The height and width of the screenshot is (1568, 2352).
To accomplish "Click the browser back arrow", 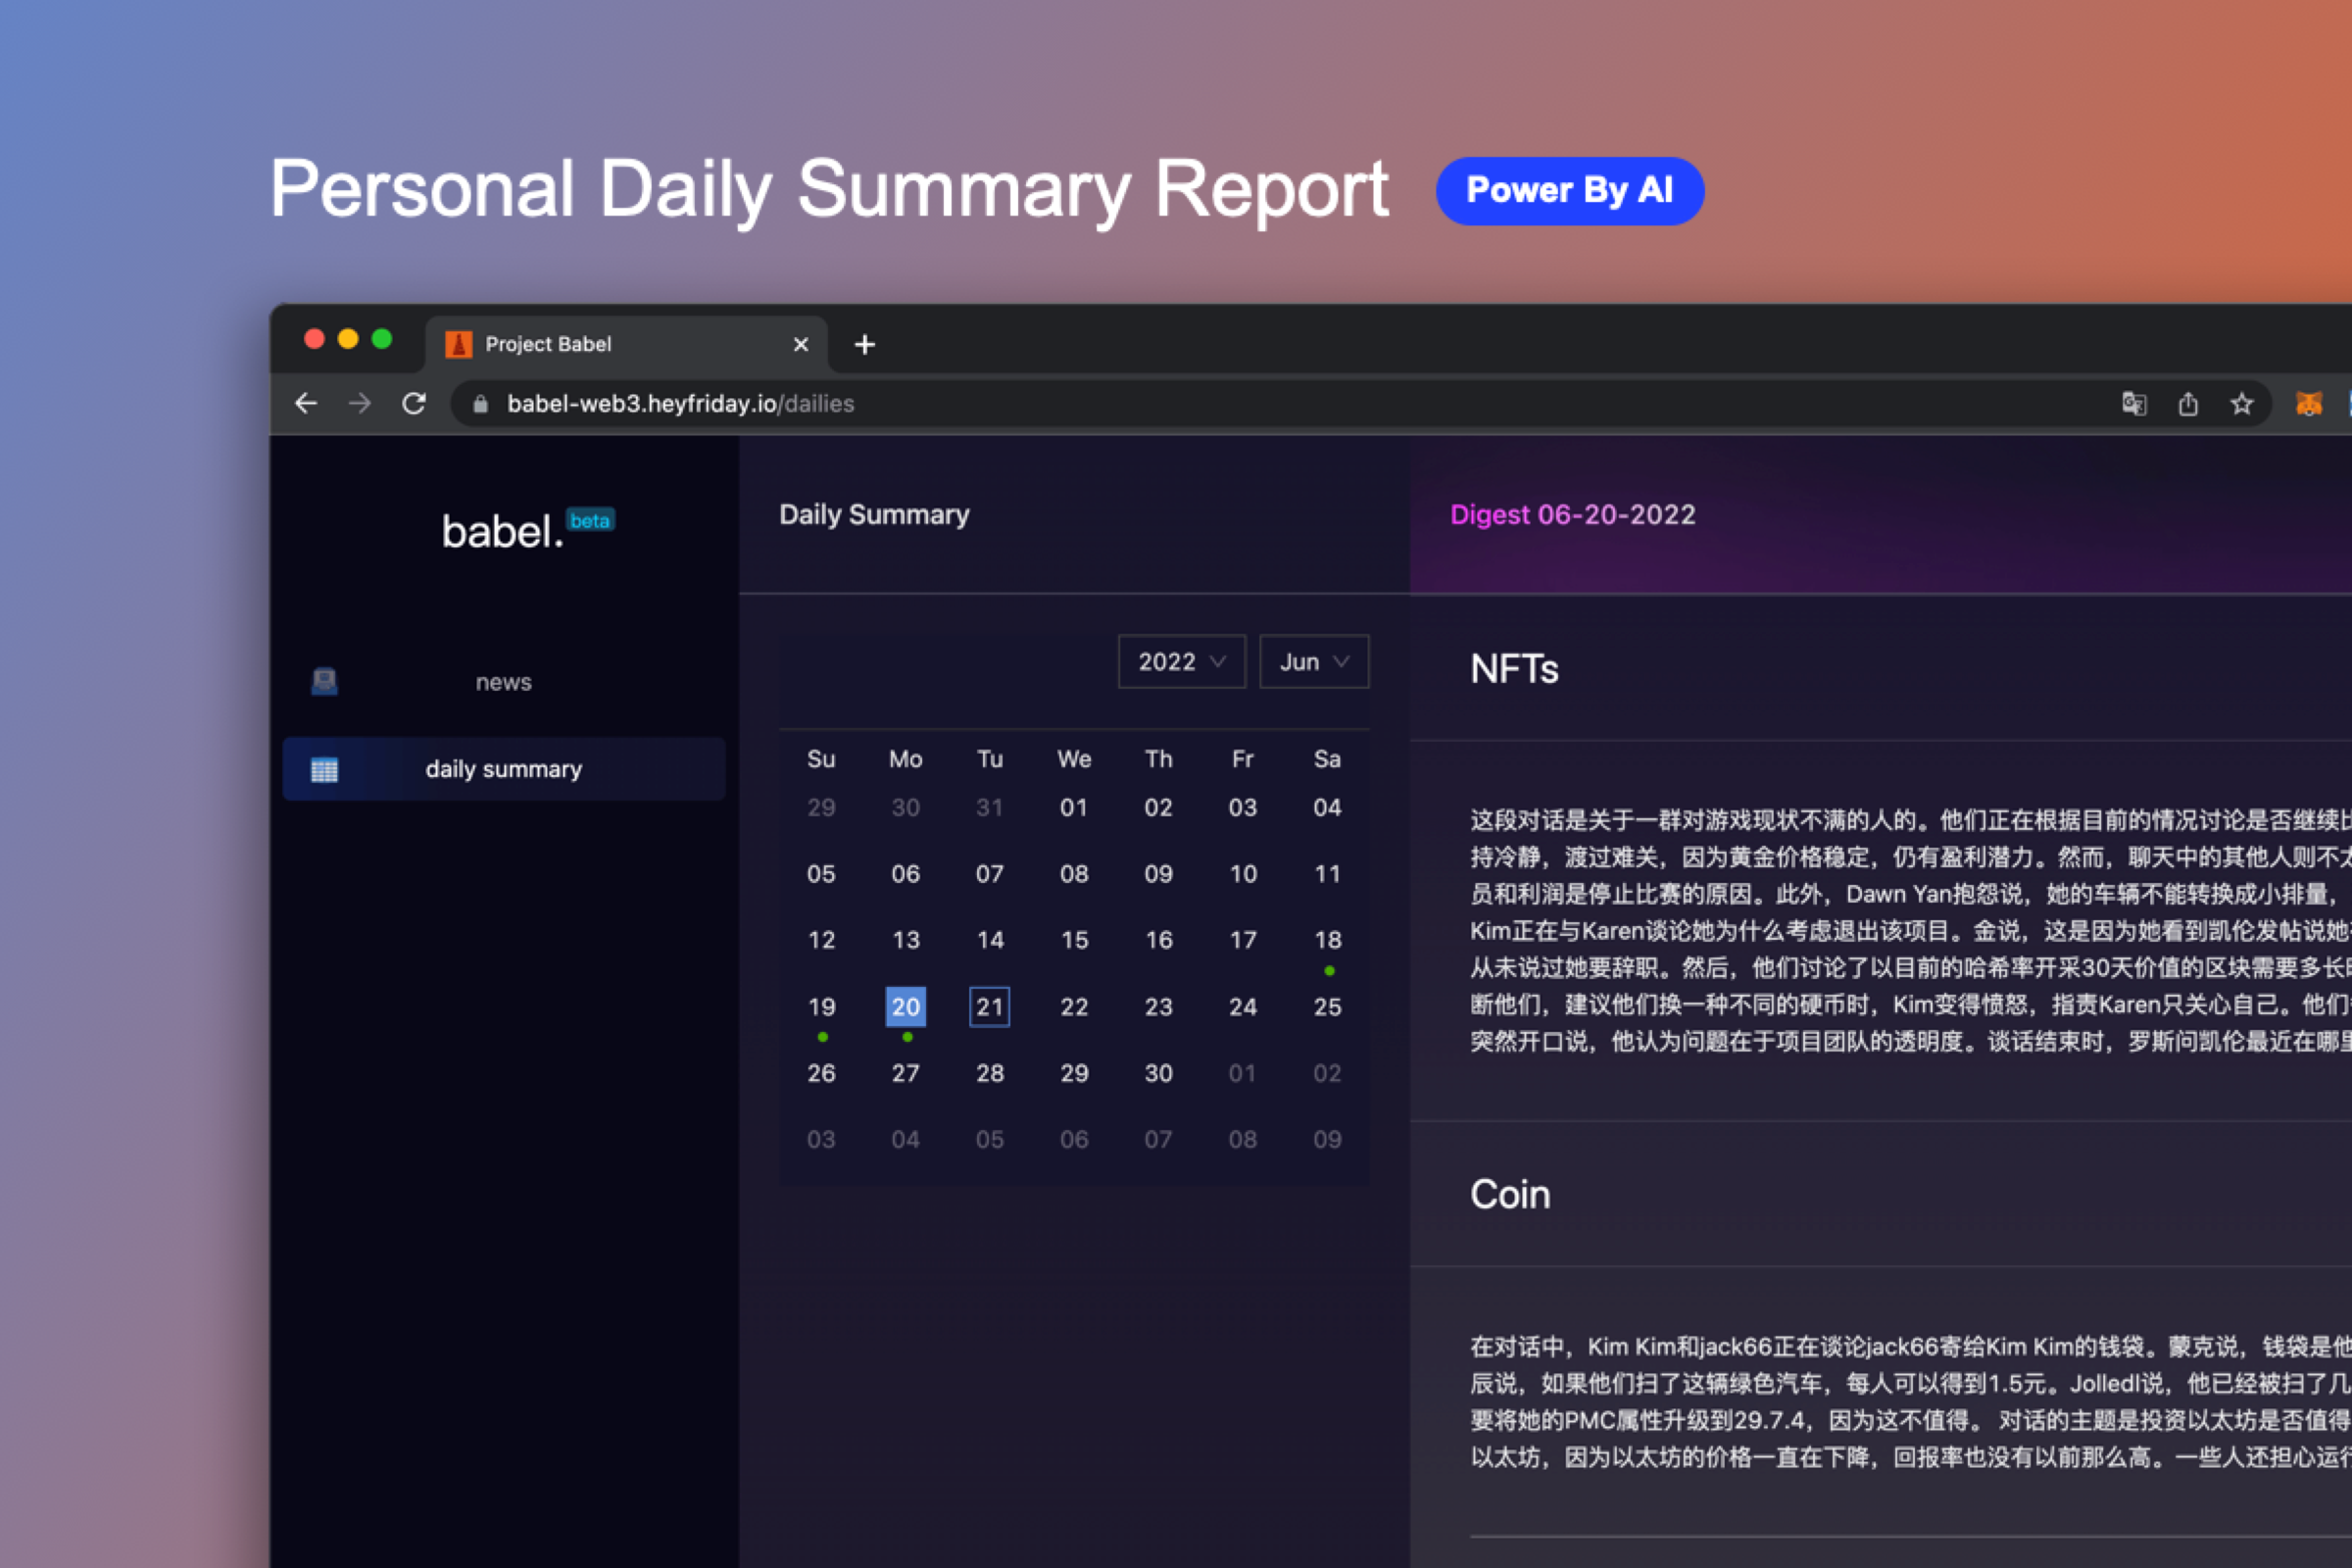I will [x=306, y=403].
